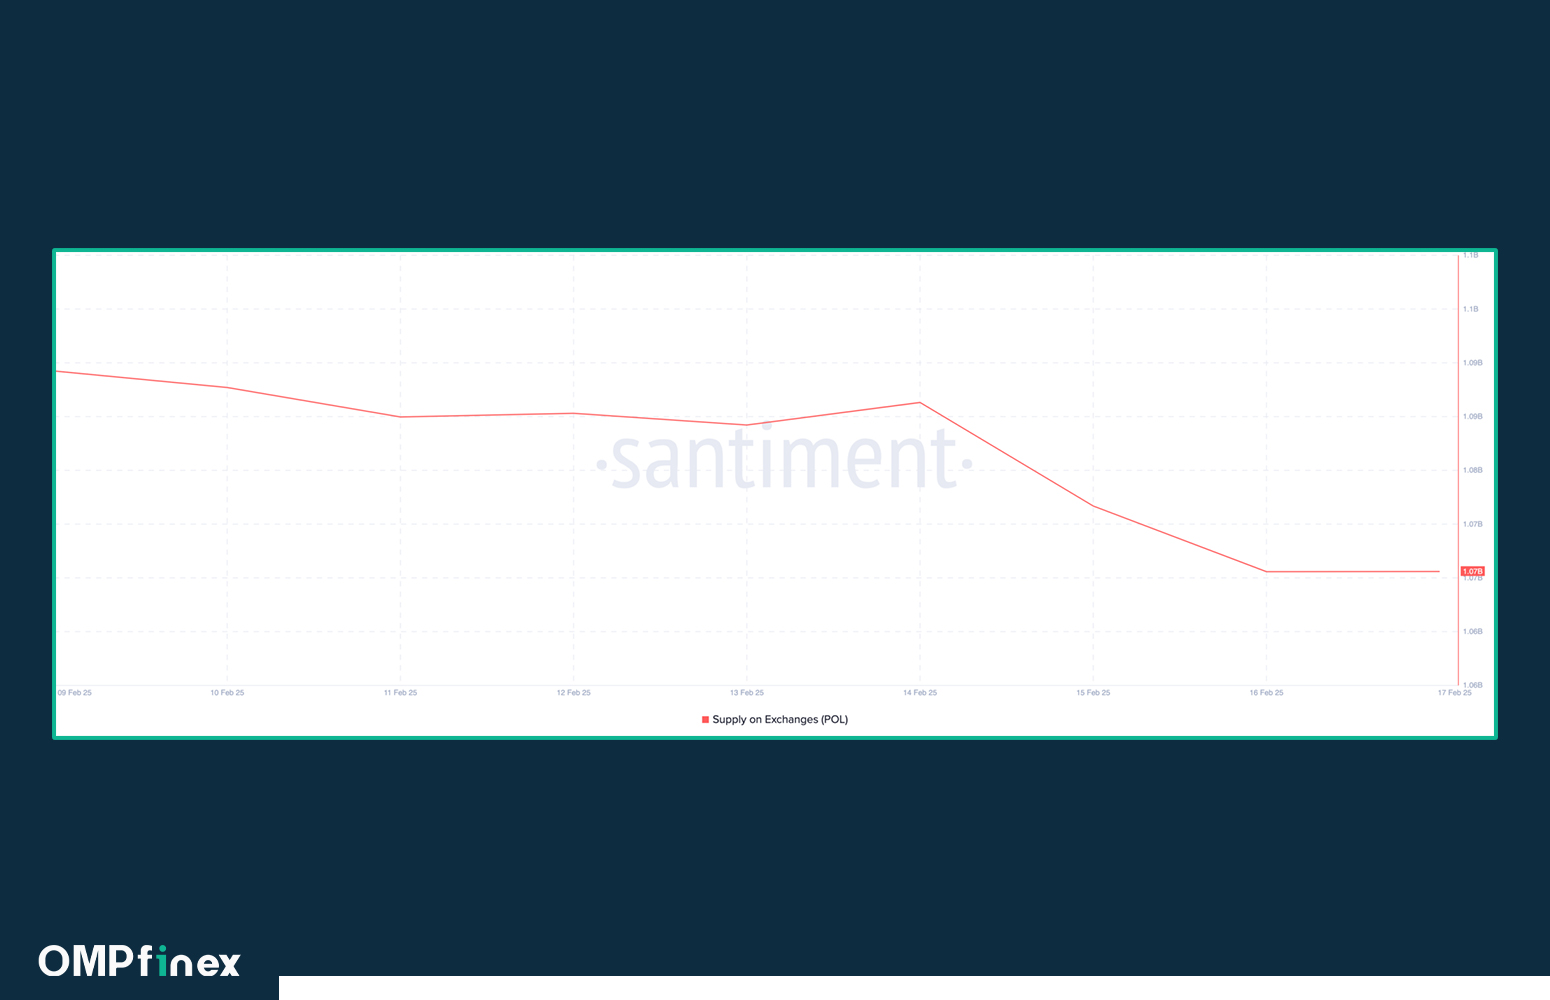This screenshot has width=1550, height=1000.
Task: Click the line's peak at 14 Feb
Action: click(920, 403)
